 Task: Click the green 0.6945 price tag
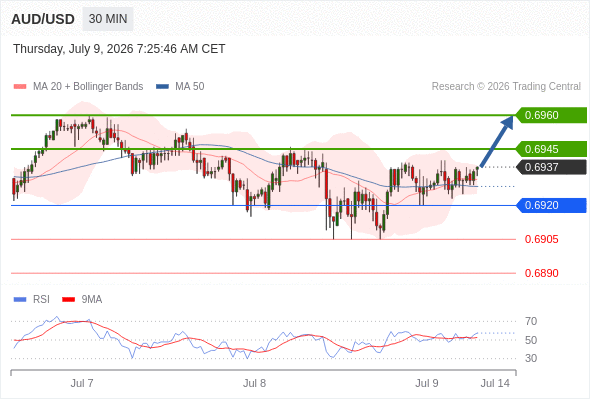551,149
